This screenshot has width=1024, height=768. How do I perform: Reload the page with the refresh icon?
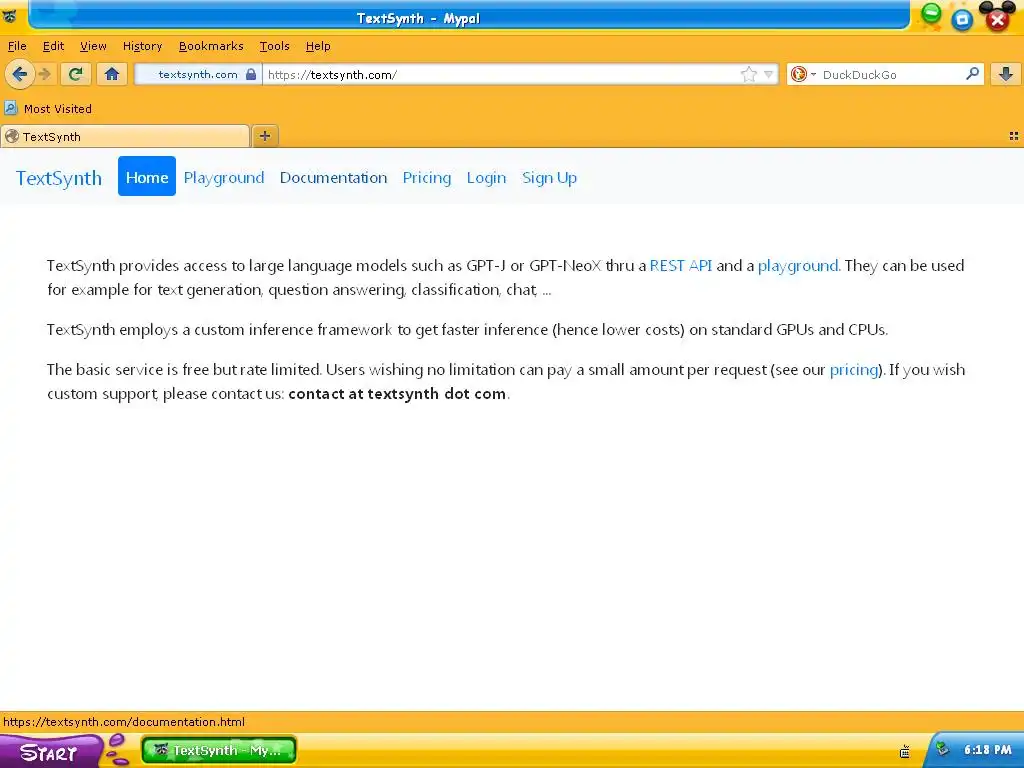point(76,74)
